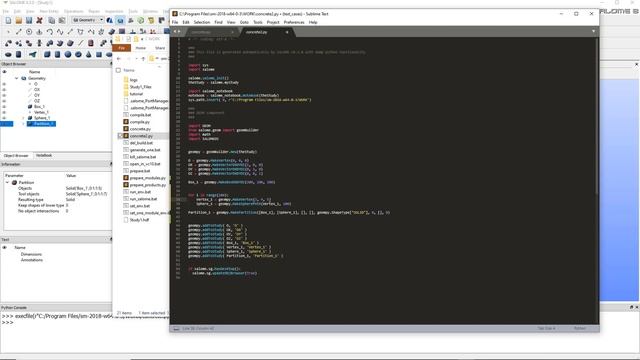The width and height of the screenshot is (640, 360).
Task: Click Explorer up arrow button
Action: (x=143, y=59)
